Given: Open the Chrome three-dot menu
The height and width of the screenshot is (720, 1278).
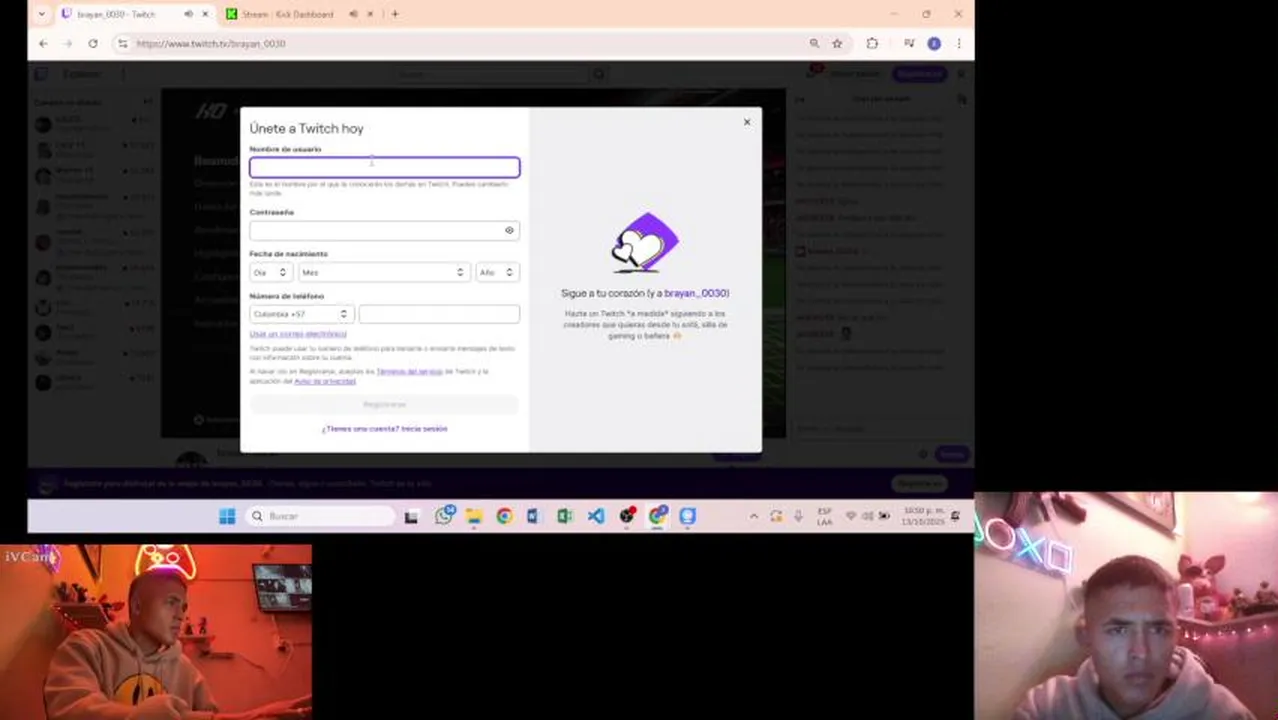Looking at the screenshot, I should 959,43.
